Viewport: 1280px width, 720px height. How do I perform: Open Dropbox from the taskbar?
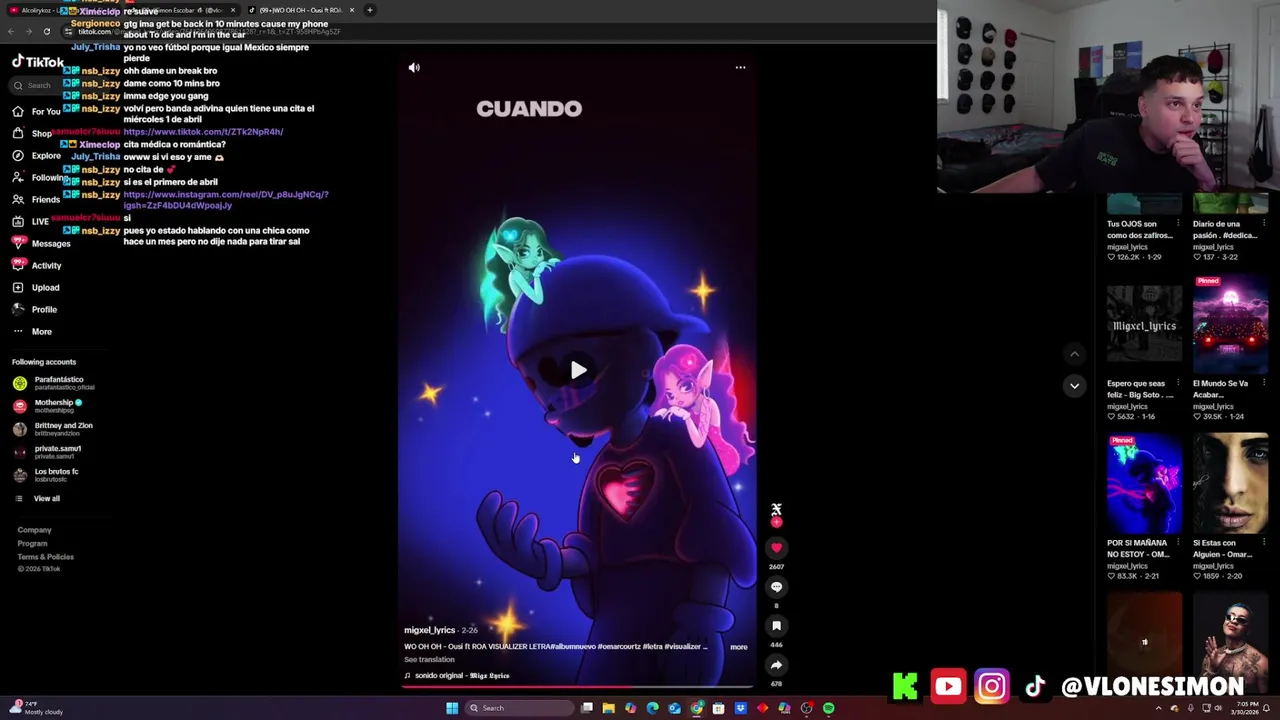(x=740, y=708)
